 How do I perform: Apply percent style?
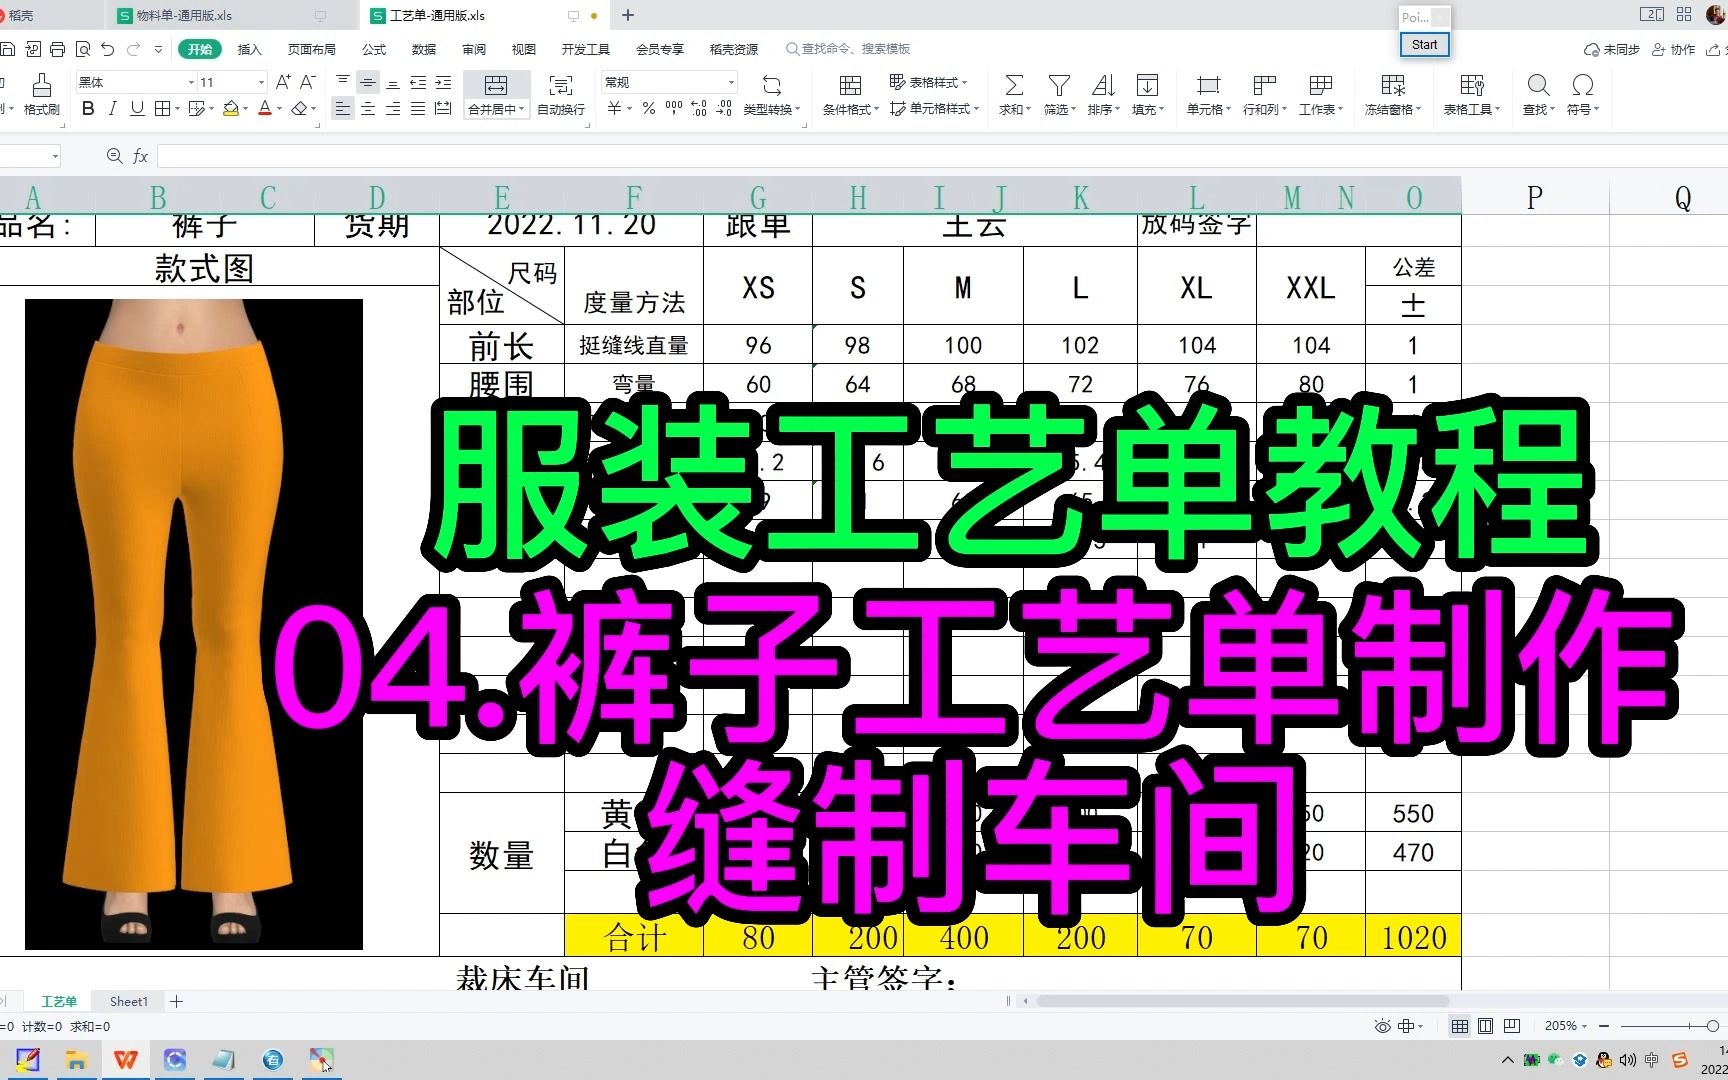click(x=649, y=109)
